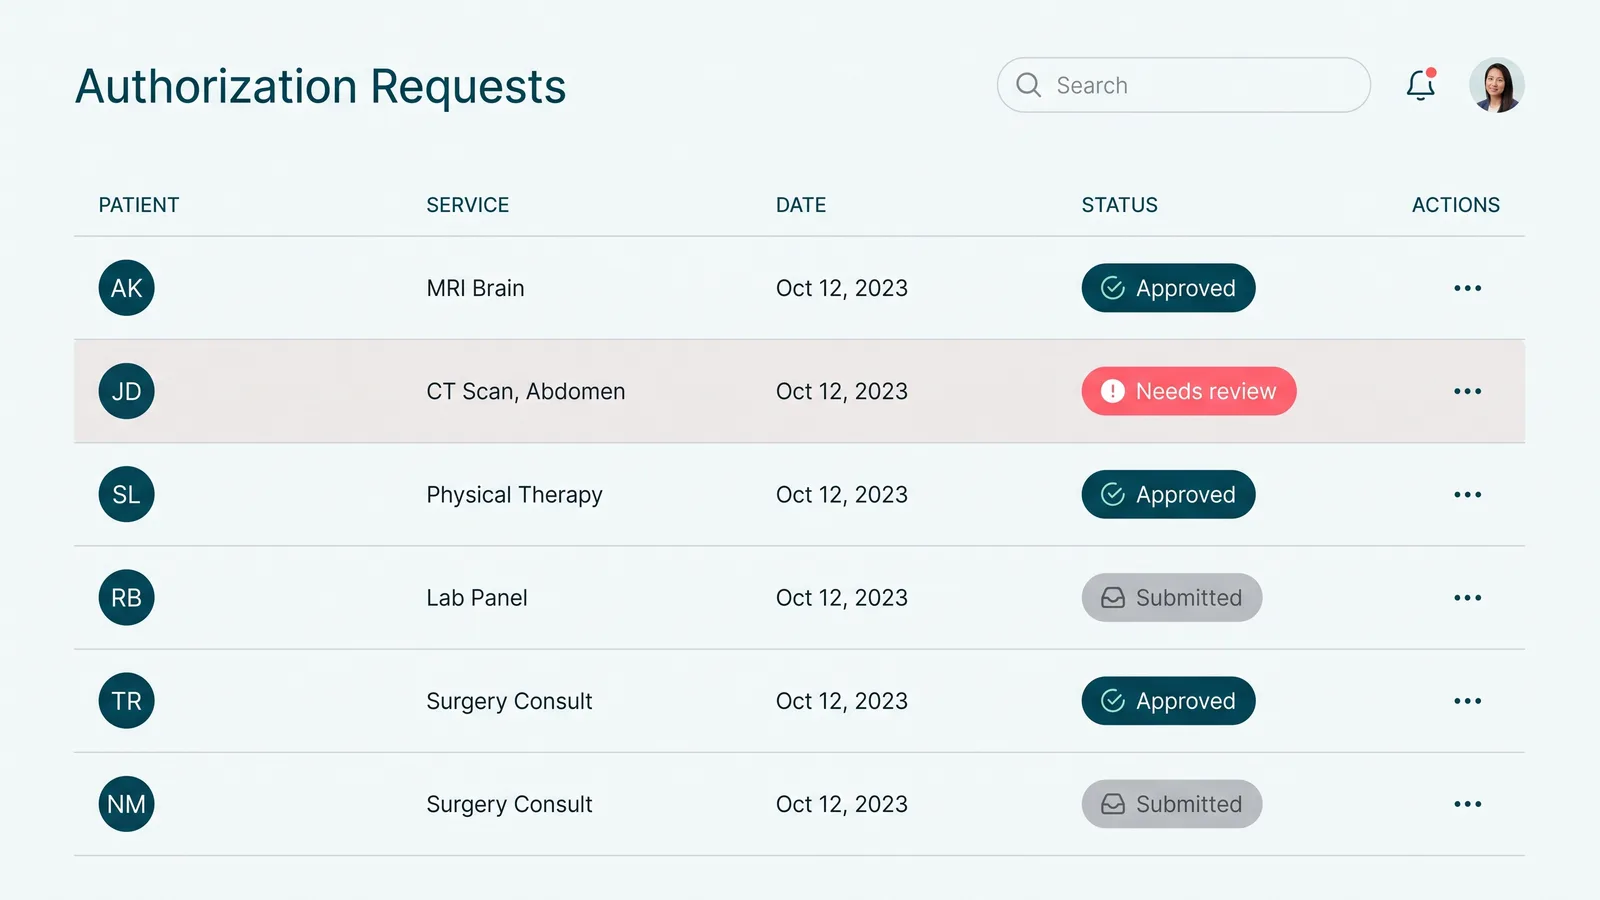
Task: Click the date in the AK row
Action: (x=842, y=288)
